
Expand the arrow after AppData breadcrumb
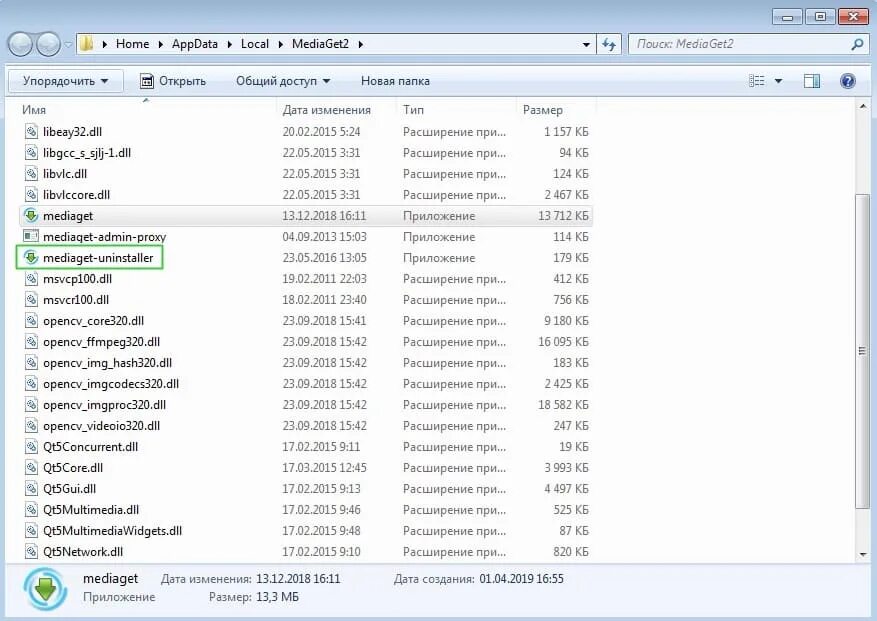(229, 44)
